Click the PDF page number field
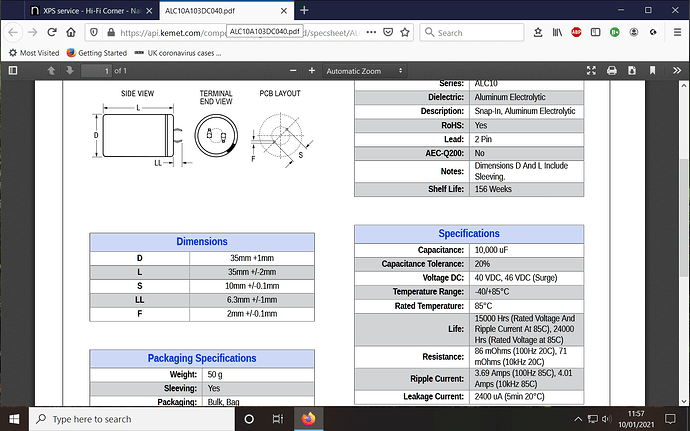 pyautogui.click(x=95, y=71)
